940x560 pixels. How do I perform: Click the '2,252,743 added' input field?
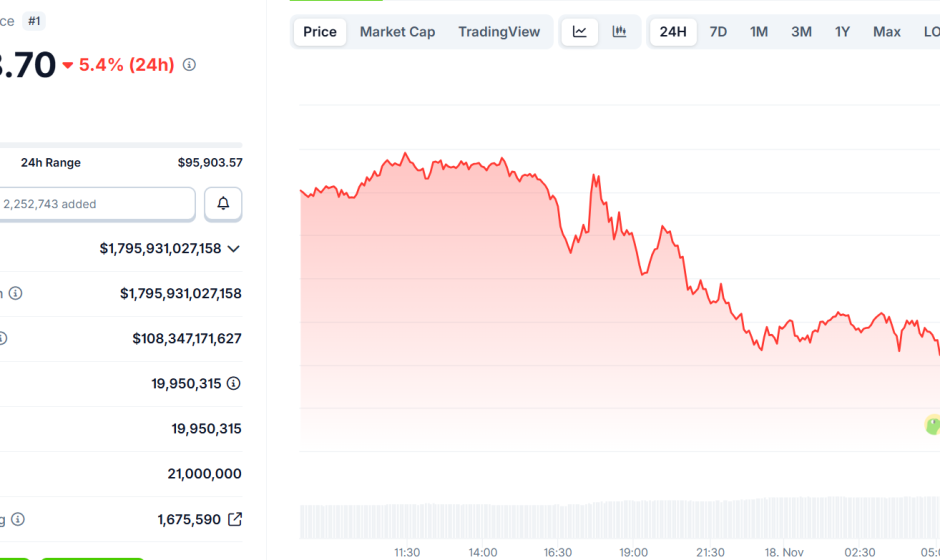point(97,204)
